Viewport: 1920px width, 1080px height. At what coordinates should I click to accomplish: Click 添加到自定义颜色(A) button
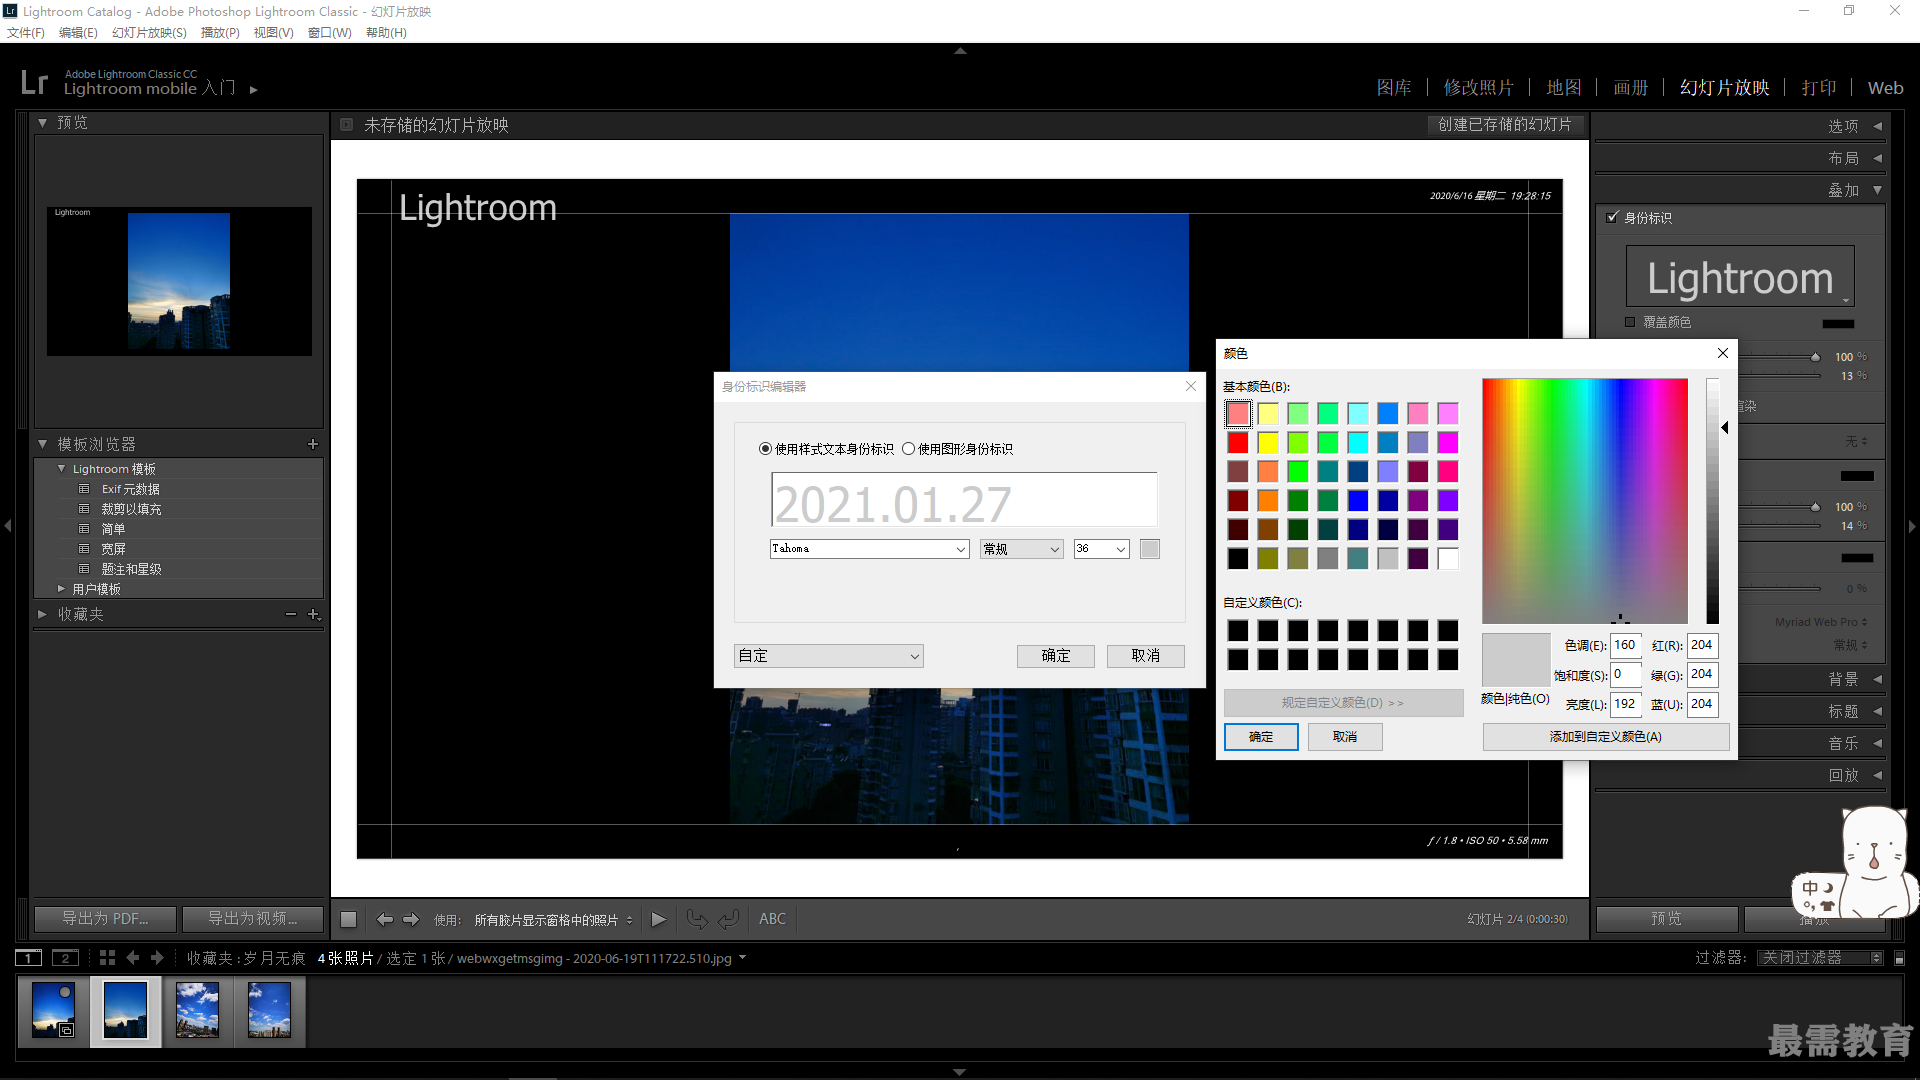[1606, 737]
